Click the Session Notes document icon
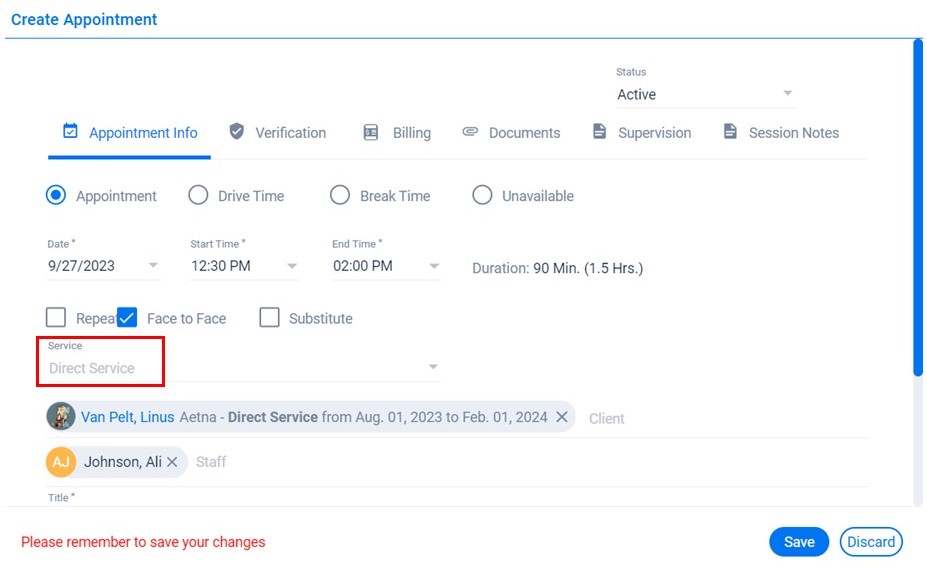 [x=730, y=132]
